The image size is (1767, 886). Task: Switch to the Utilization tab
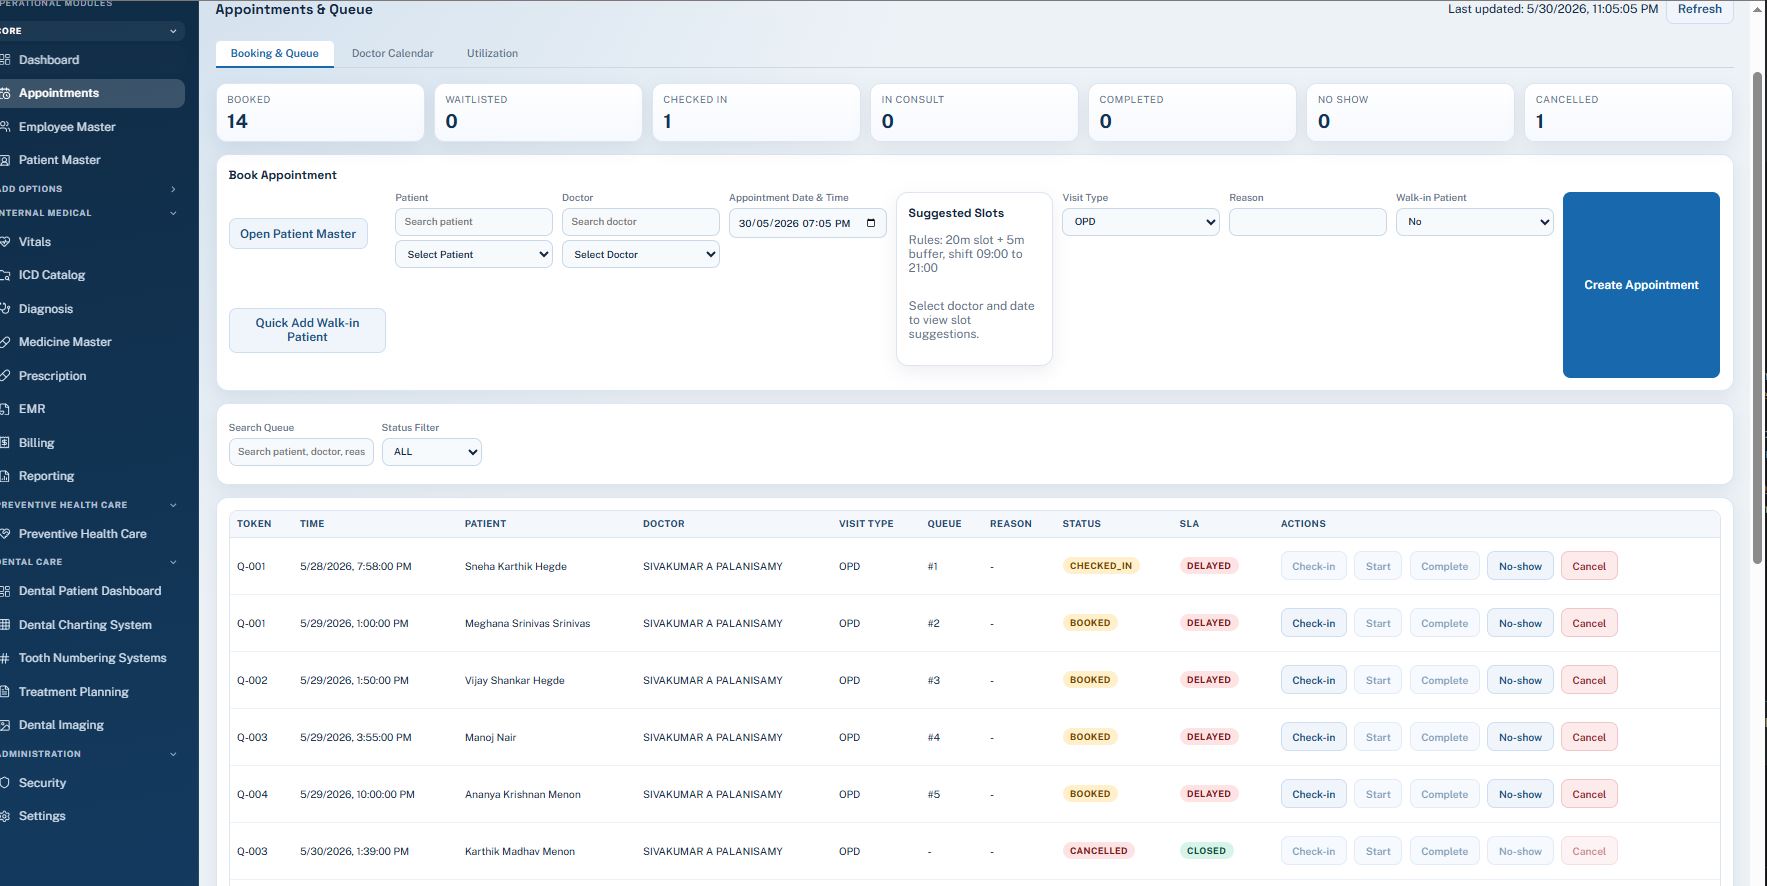[x=492, y=53]
